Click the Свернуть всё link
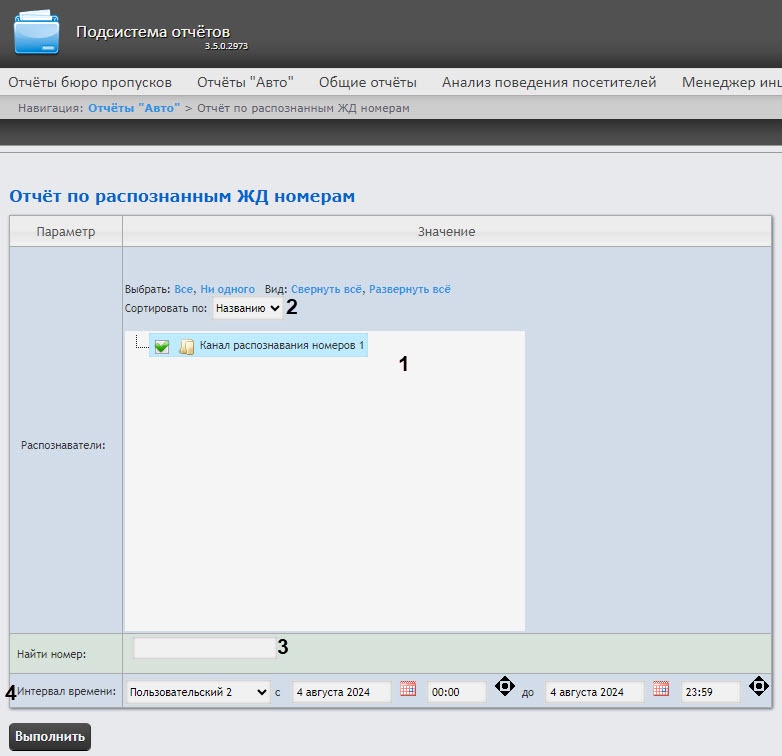The width and height of the screenshot is (782, 756). coord(326,289)
